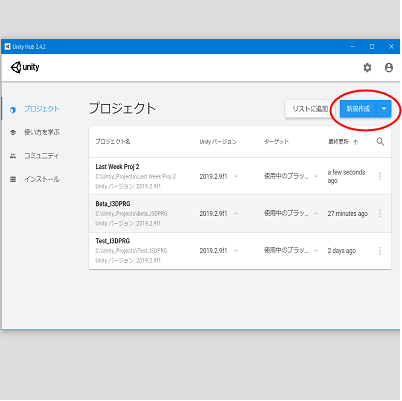The height and width of the screenshot is (401, 402).
Task: Select 使い方を学ぶ in the sidebar
Action: pyautogui.click(x=42, y=132)
